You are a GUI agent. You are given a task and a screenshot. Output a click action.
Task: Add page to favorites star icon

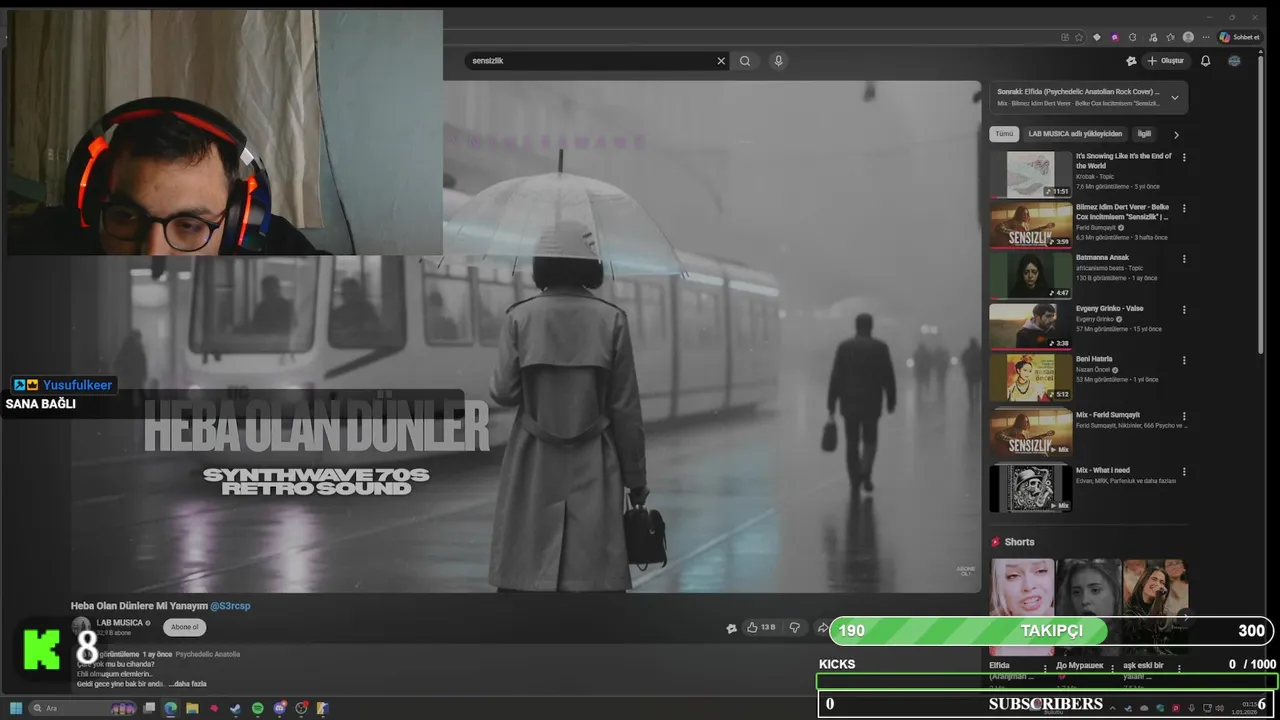click(x=1079, y=37)
